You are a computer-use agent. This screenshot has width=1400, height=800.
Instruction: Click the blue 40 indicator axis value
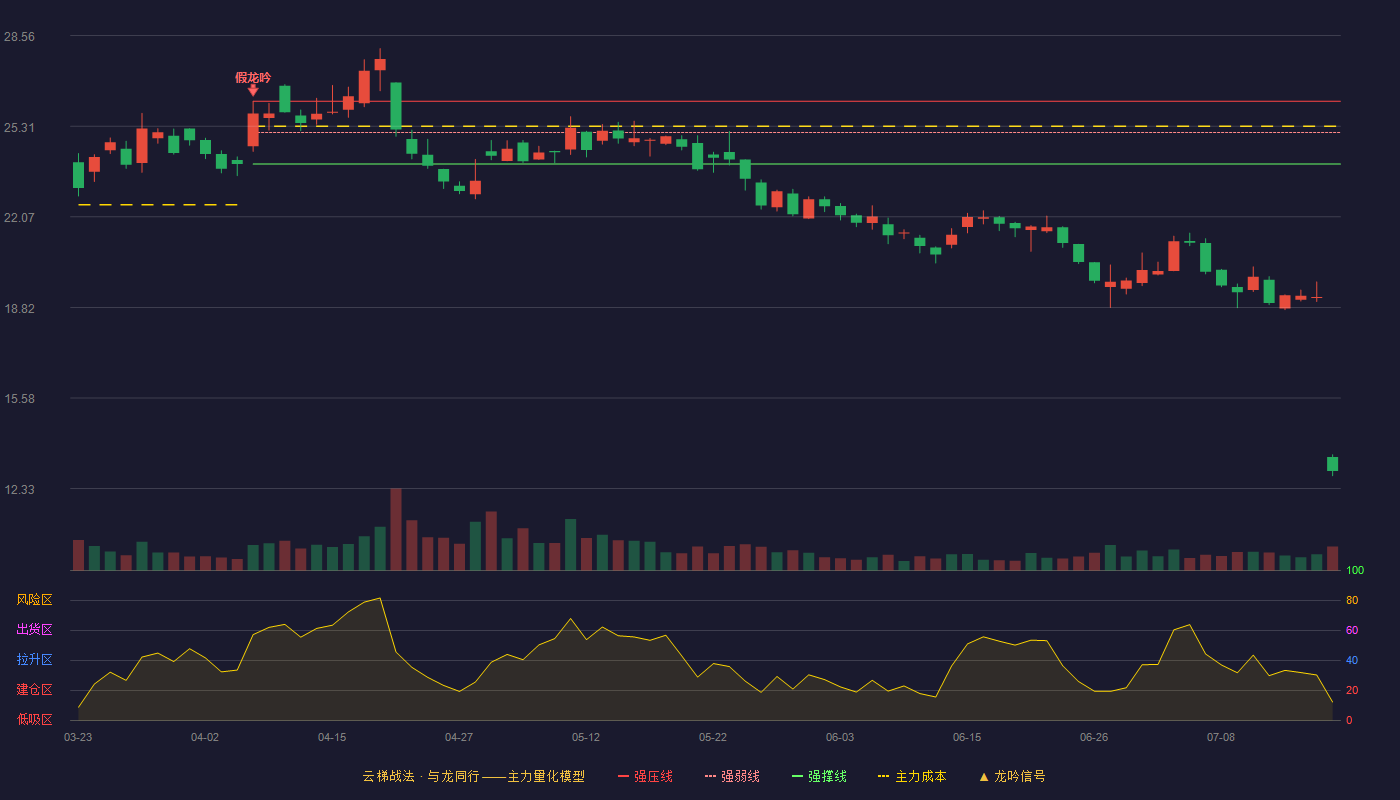1352,660
